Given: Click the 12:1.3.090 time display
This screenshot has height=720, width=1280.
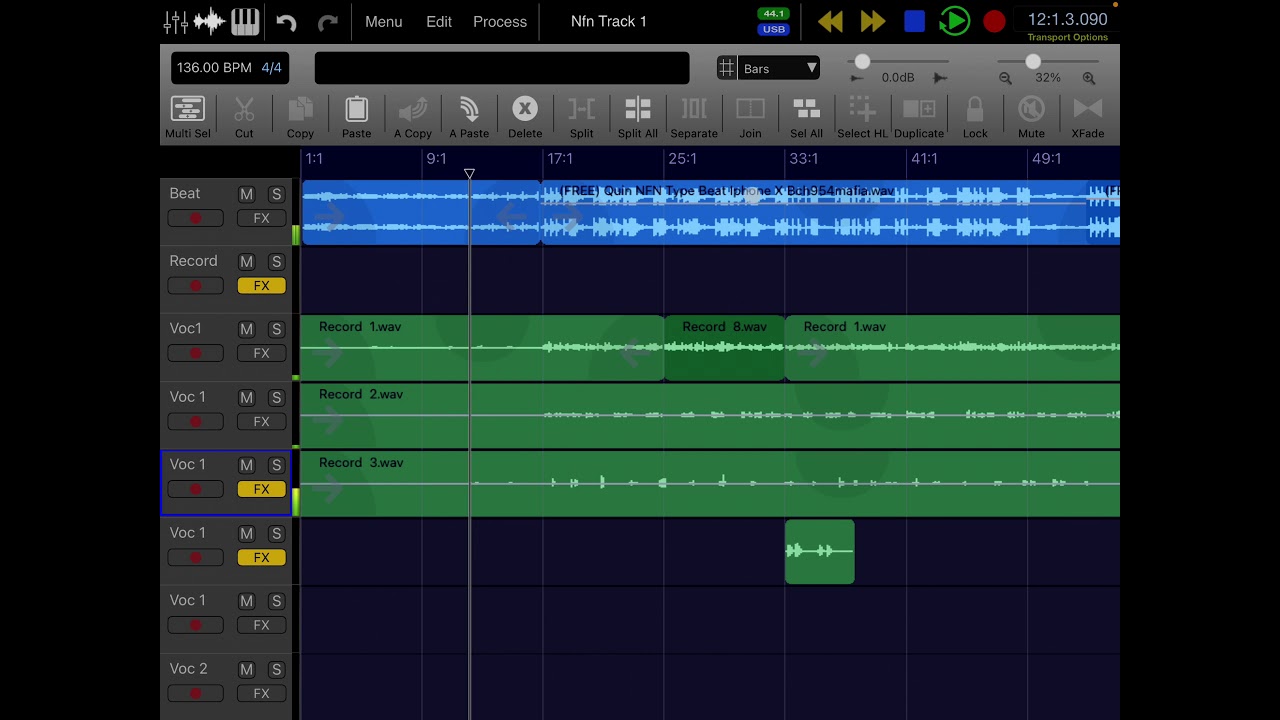Looking at the screenshot, I should (1067, 19).
